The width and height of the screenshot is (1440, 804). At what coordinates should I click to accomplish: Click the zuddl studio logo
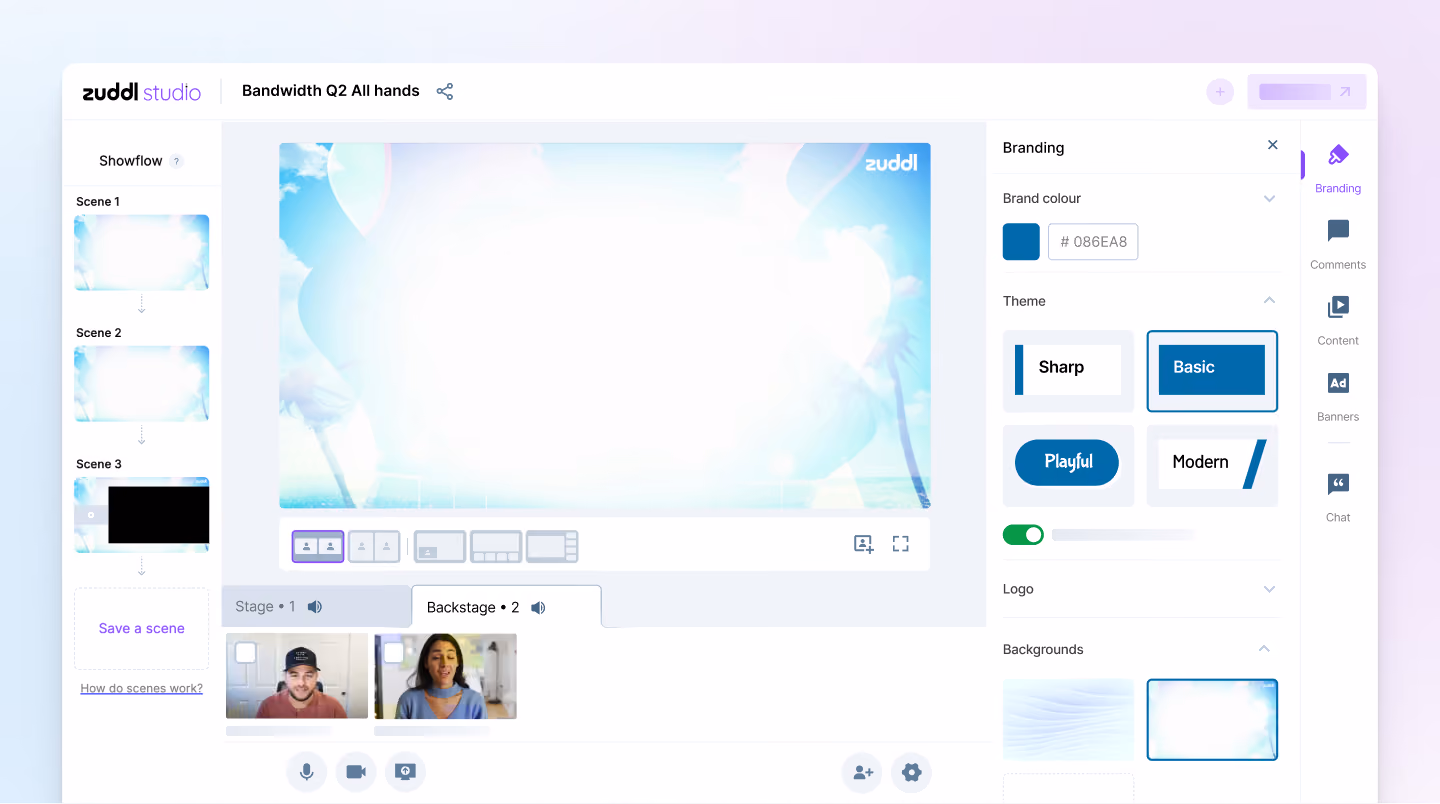point(141,92)
